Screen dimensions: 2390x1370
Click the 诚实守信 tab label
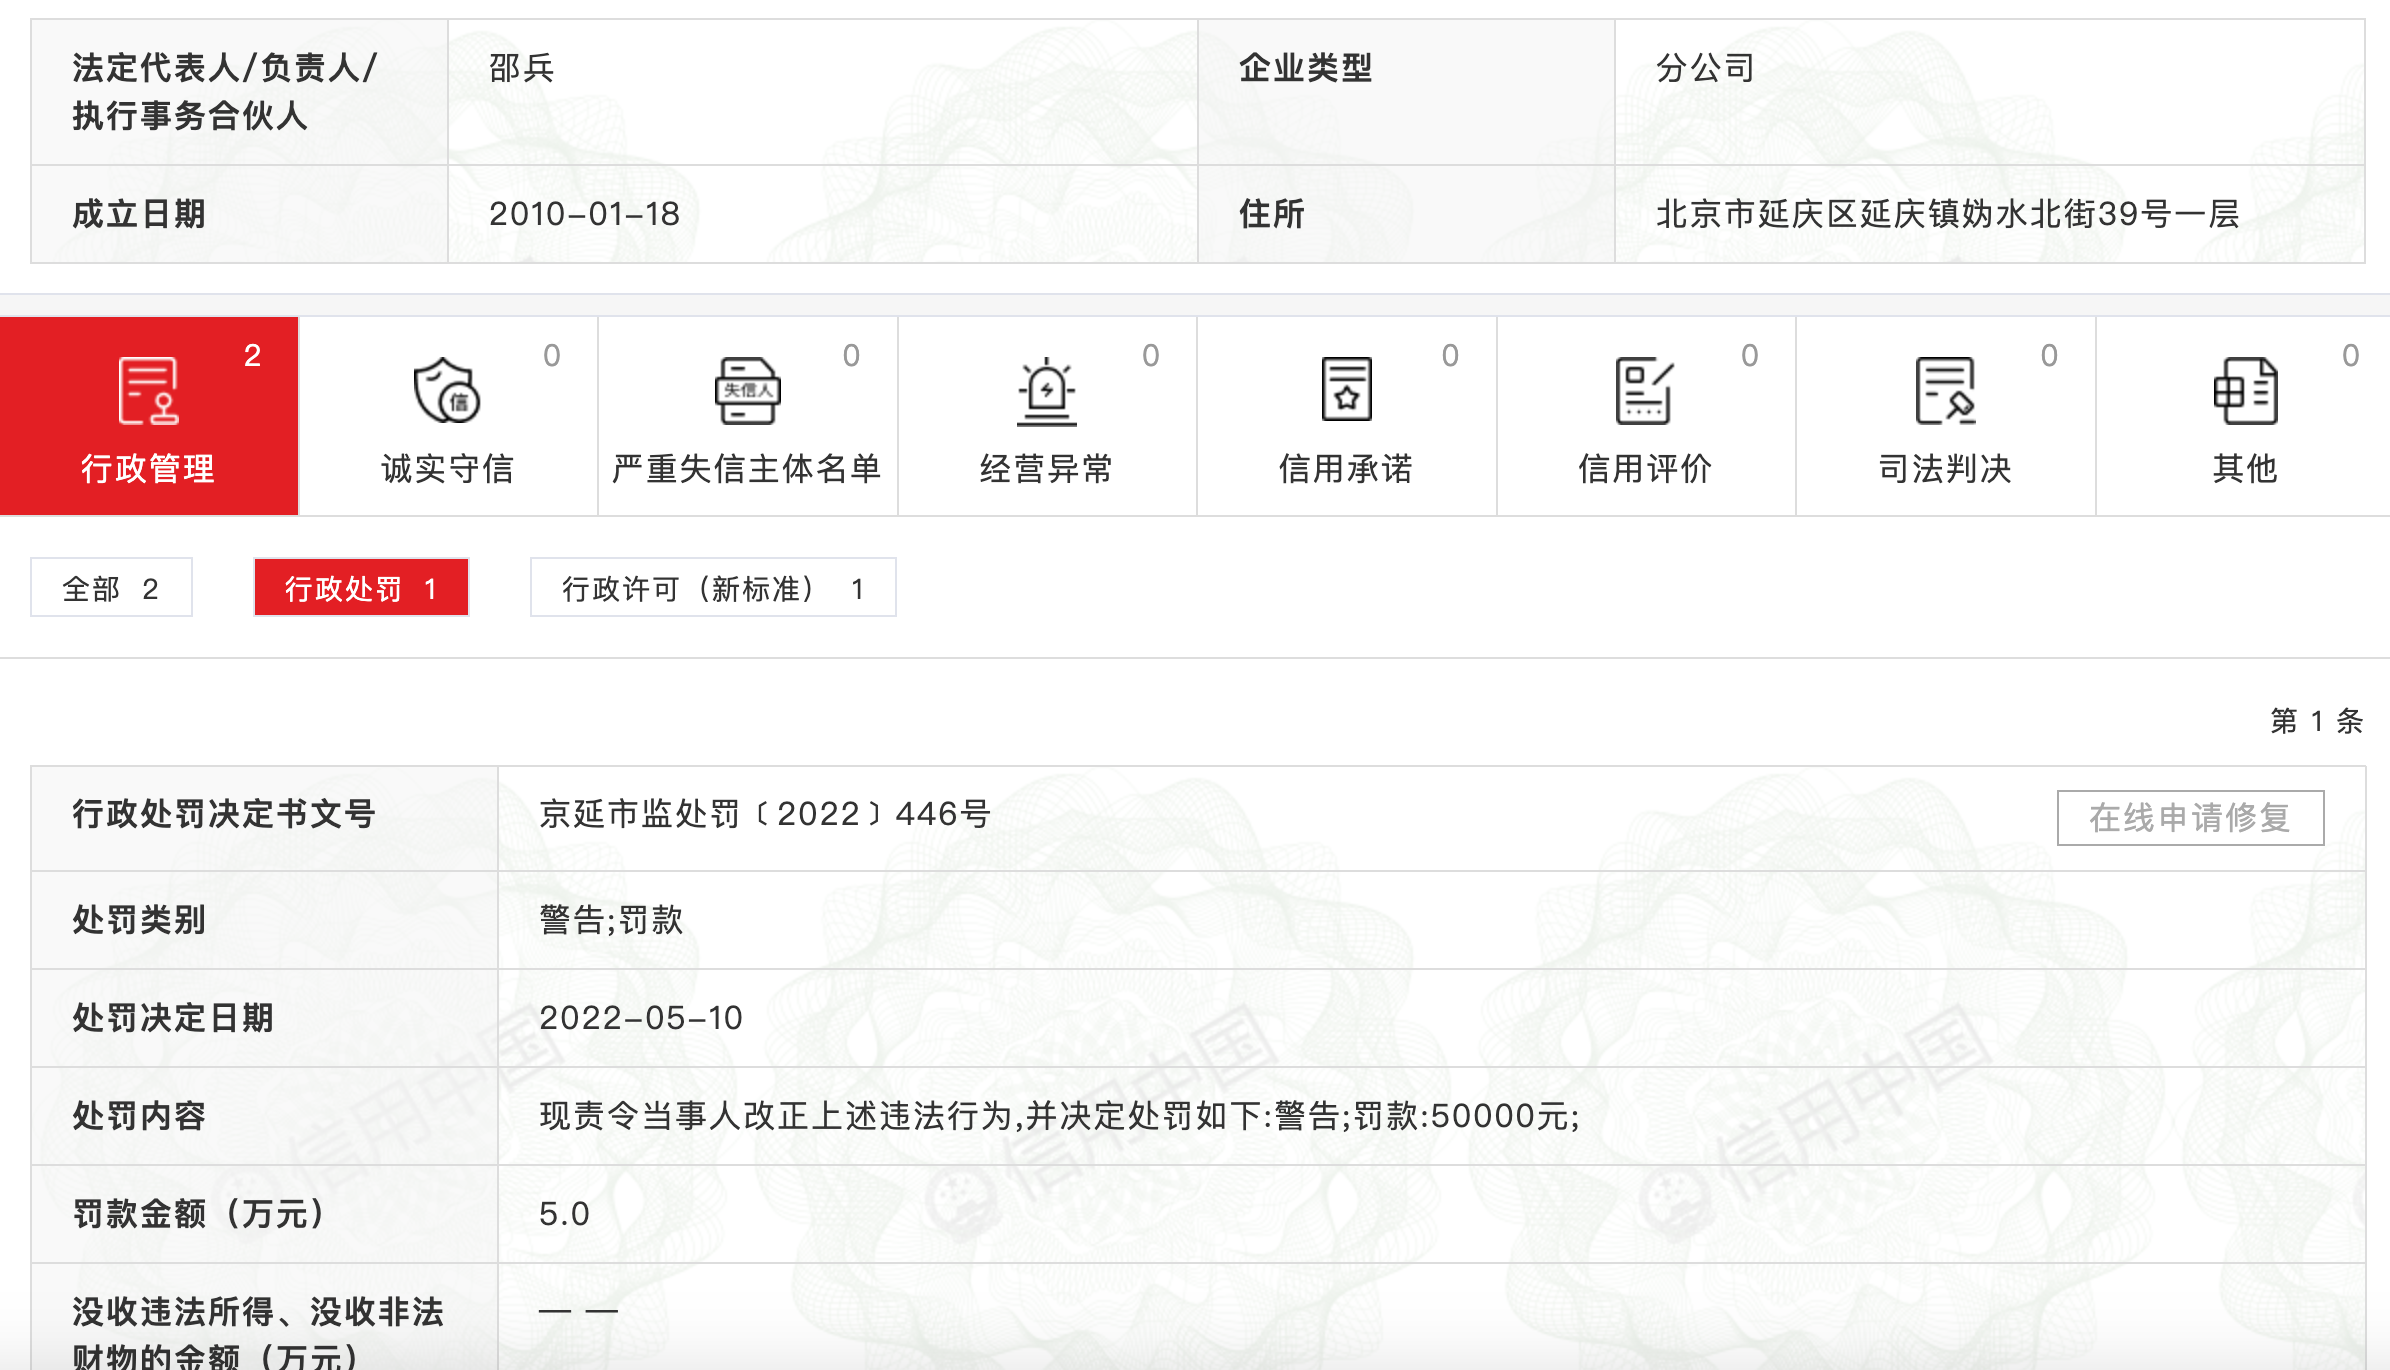pyautogui.click(x=447, y=468)
